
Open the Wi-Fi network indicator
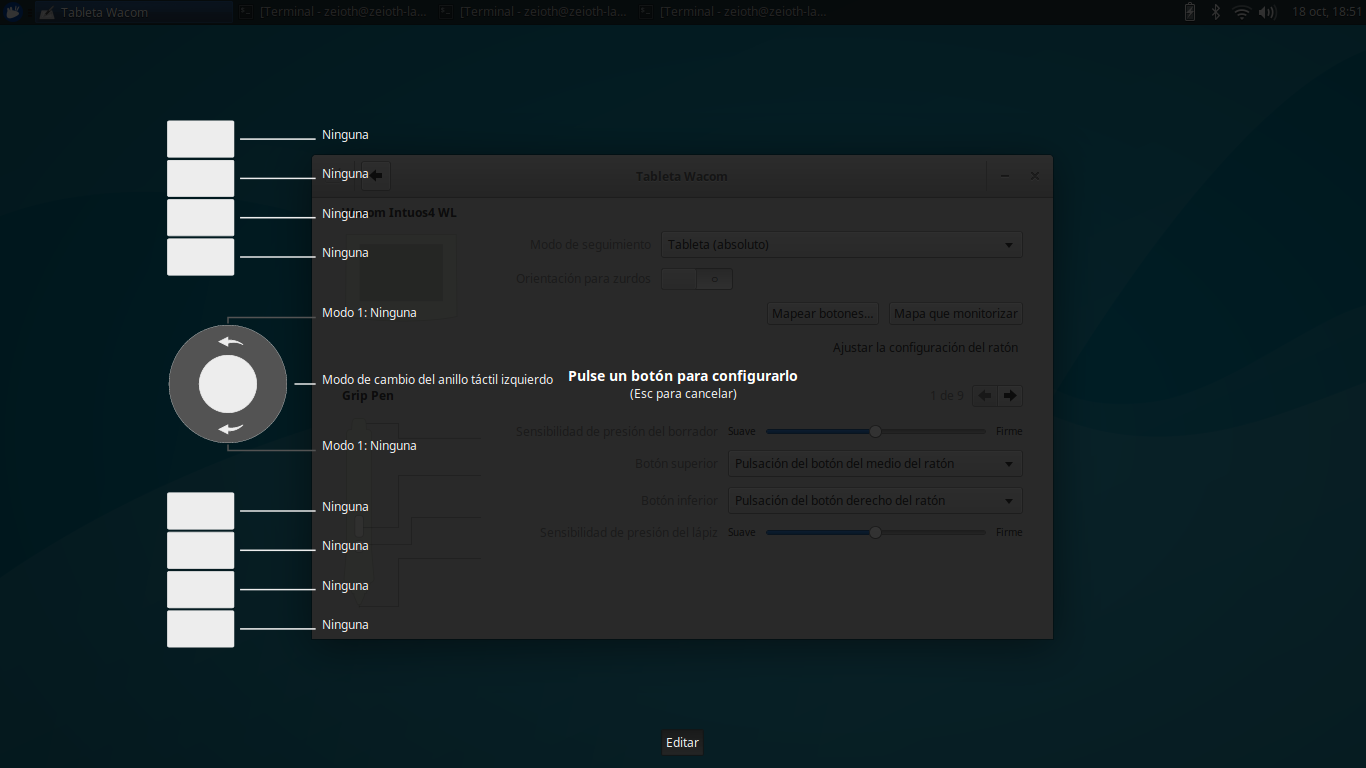tap(1242, 12)
